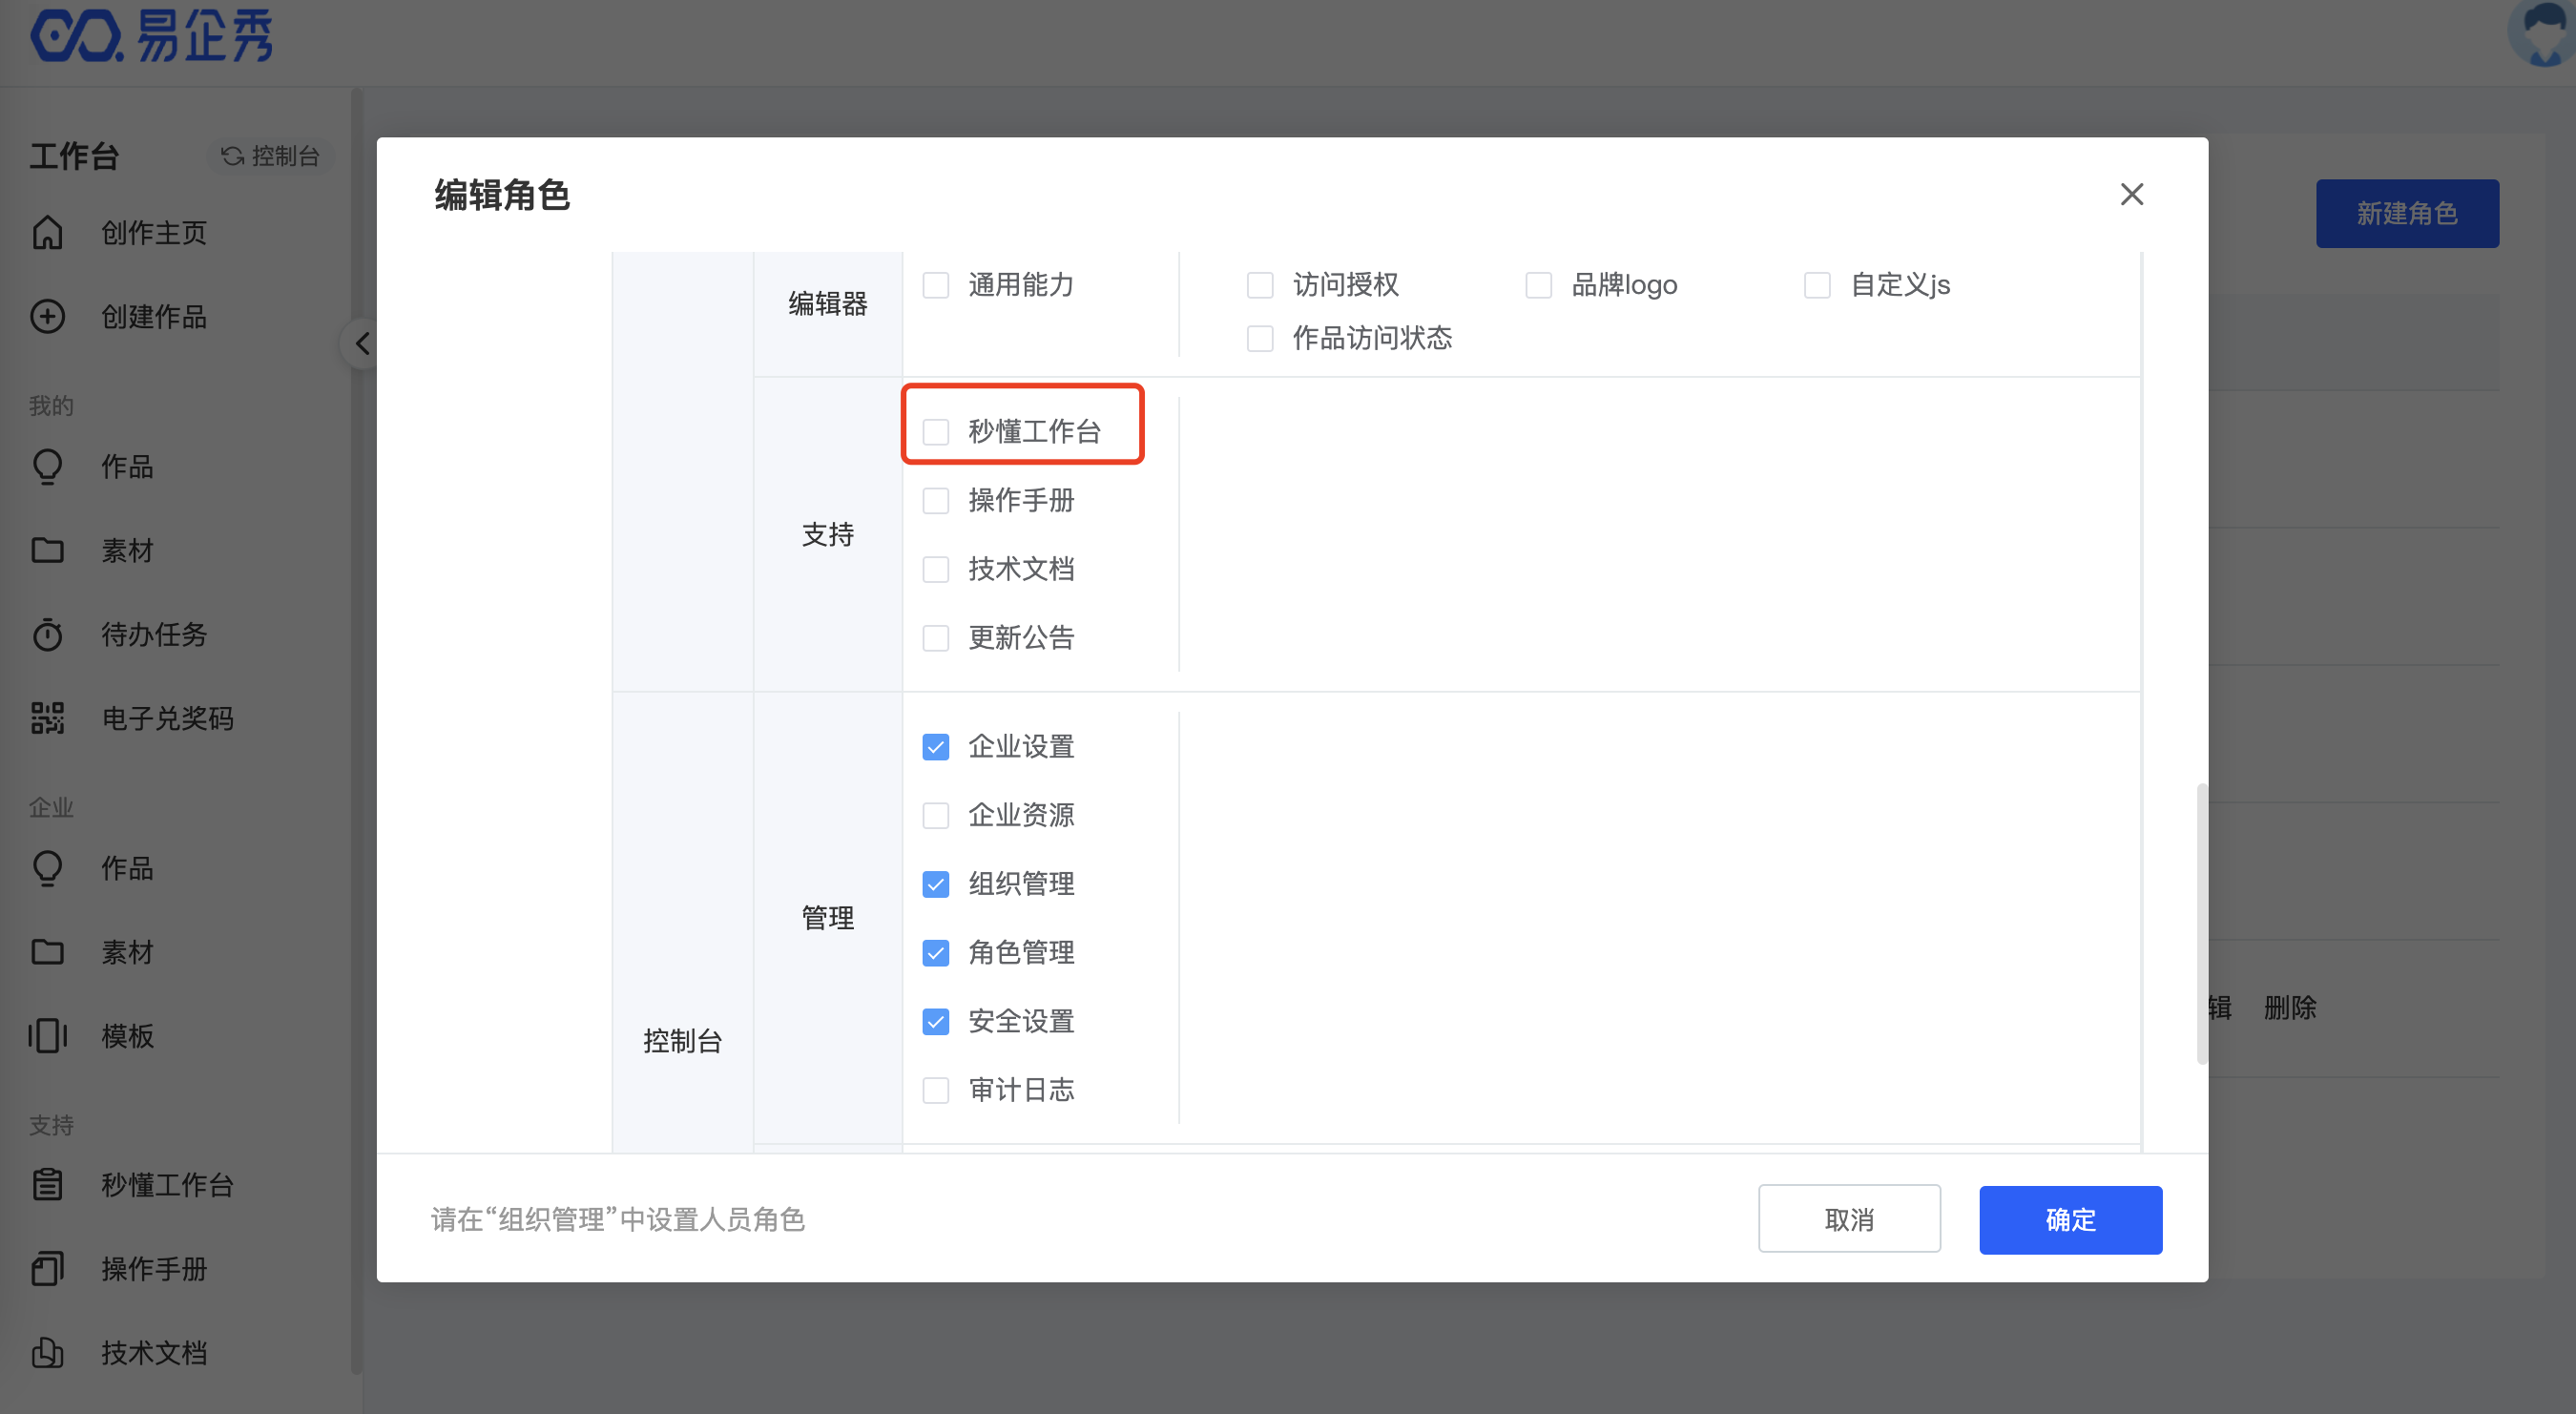Open 待办任务 in the sidebar
Image resolution: width=2576 pixels, height=1414 pixels.
tap(154, 634)
